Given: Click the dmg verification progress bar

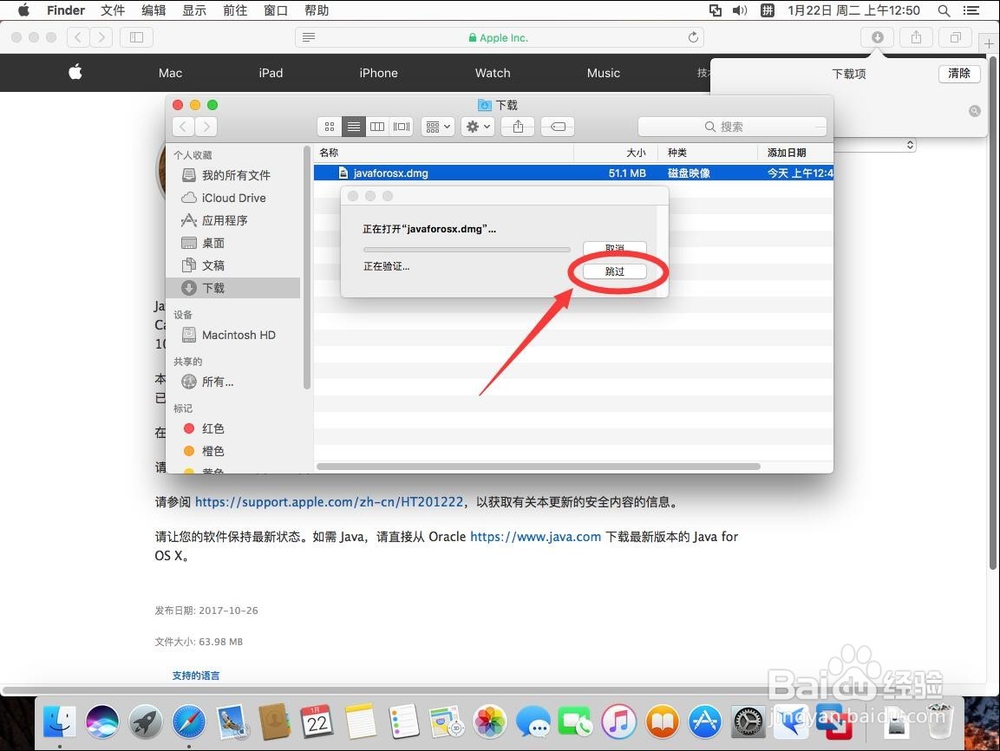Looking at the screenshot, I should [466, 249].
